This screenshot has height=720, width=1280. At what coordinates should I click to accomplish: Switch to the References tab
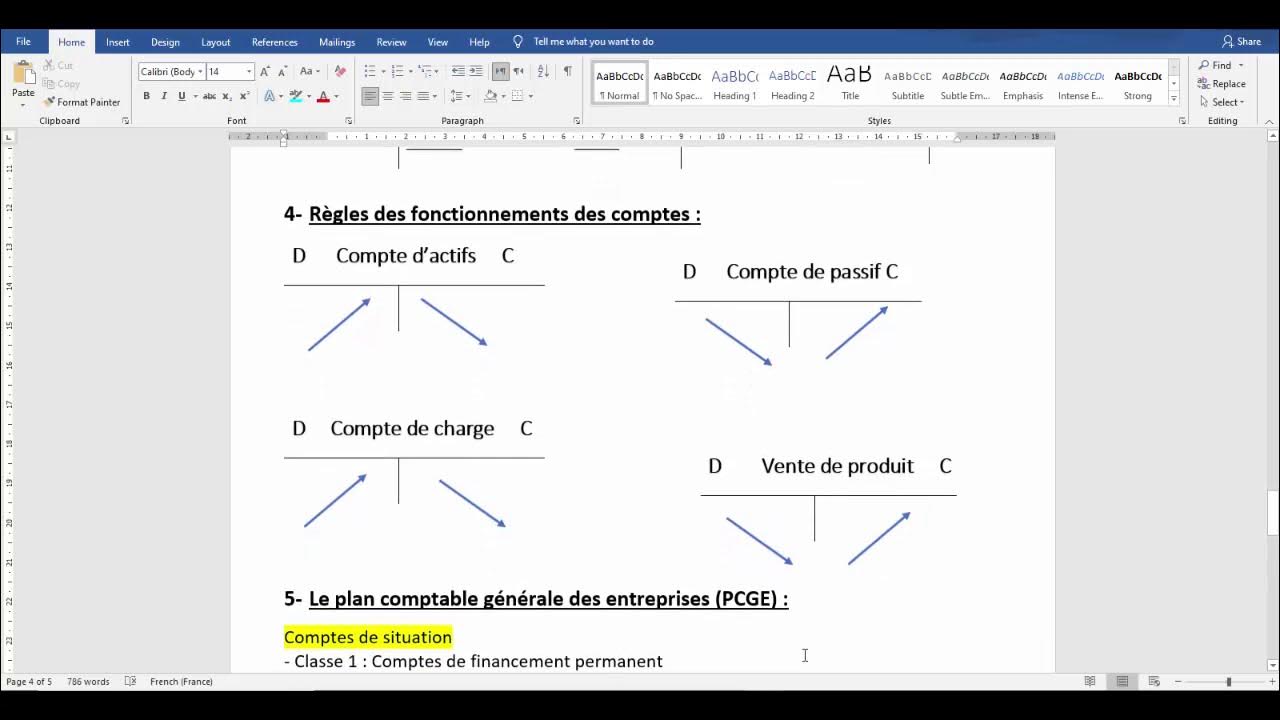(274, 42)
